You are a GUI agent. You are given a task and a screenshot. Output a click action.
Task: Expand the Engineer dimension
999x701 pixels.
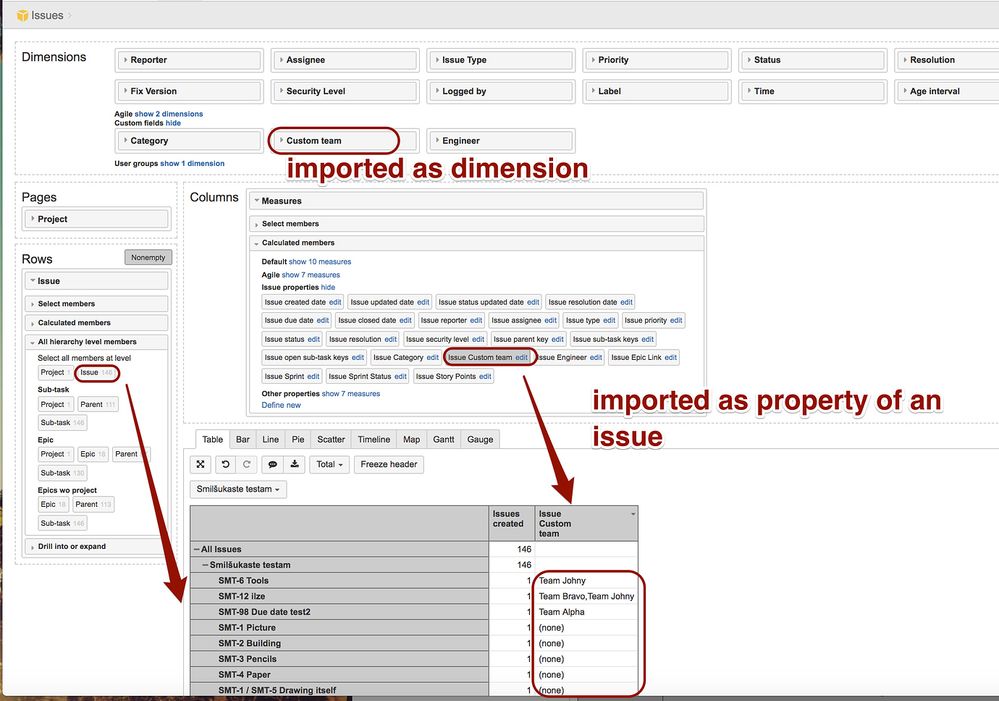pyautogui.click(x=501, y=141)
